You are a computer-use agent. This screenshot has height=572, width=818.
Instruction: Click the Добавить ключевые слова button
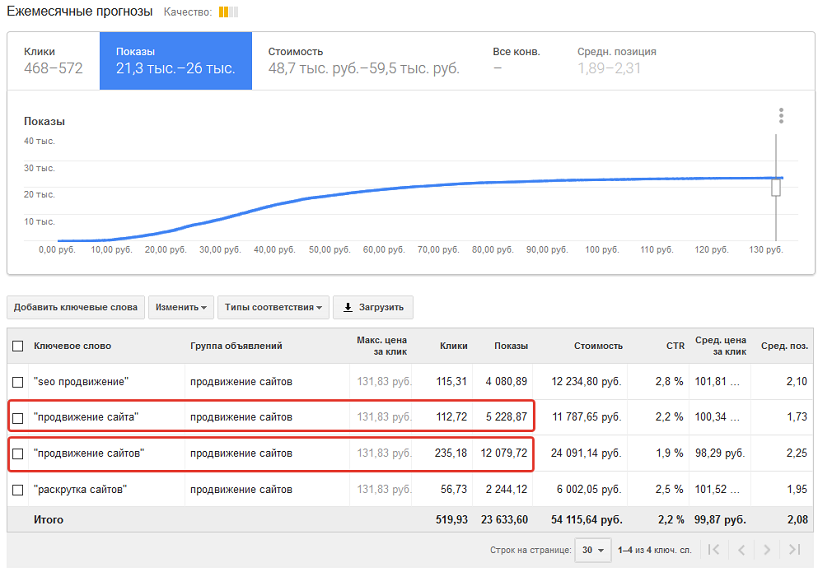[76, 307]
